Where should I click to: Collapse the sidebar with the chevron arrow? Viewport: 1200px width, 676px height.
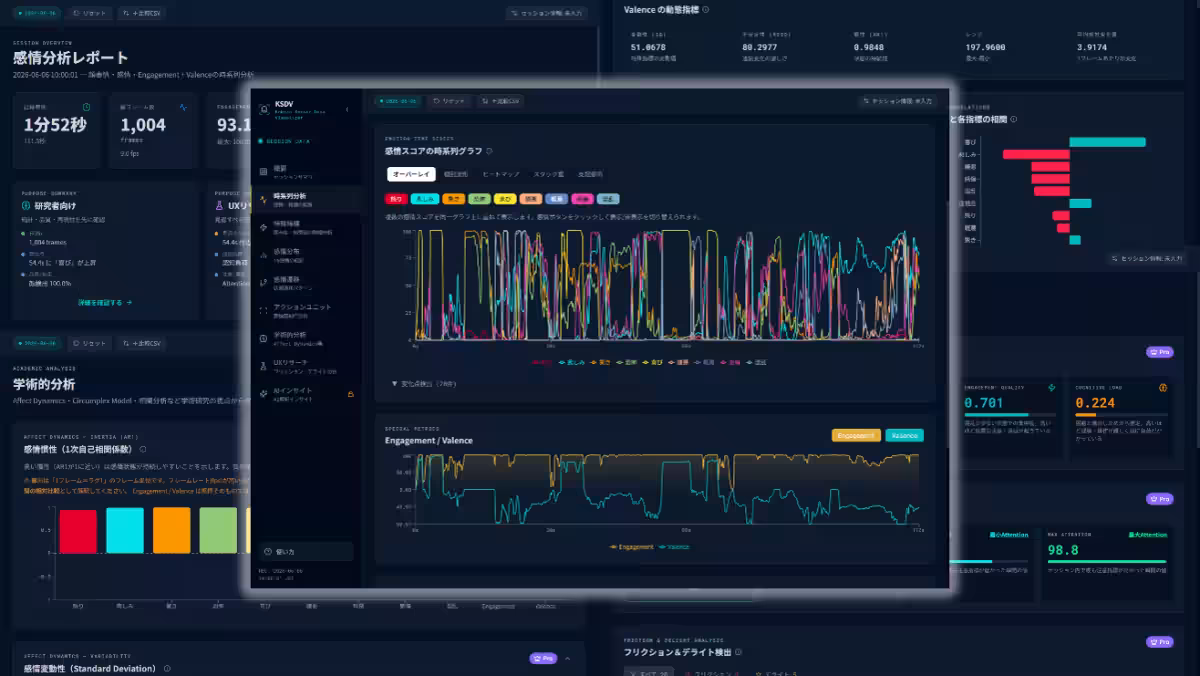point(348,109)
